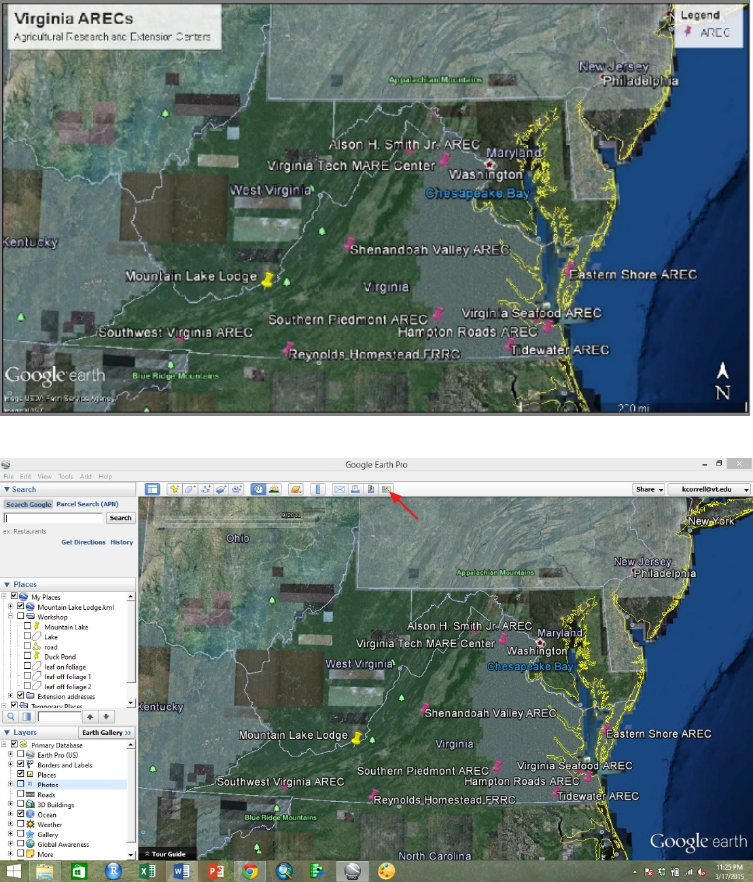Click the History link
753x882 pixels.
[121, 542]
